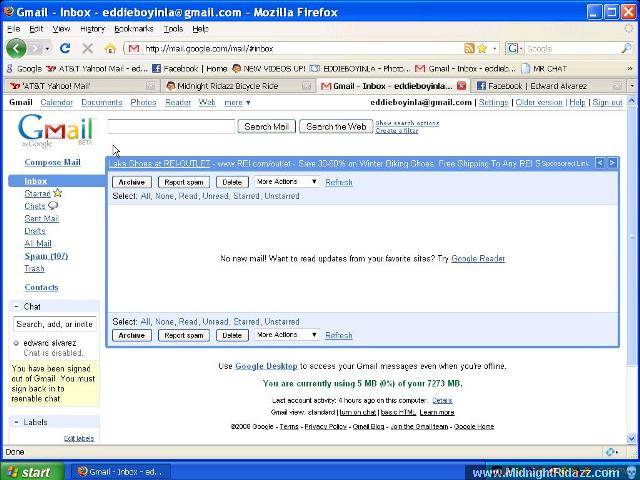Image resolution: width=640 pixels, height=480 pixels.
Task: Open the MR CHAT bookmark
Action: tap(544, 69)
